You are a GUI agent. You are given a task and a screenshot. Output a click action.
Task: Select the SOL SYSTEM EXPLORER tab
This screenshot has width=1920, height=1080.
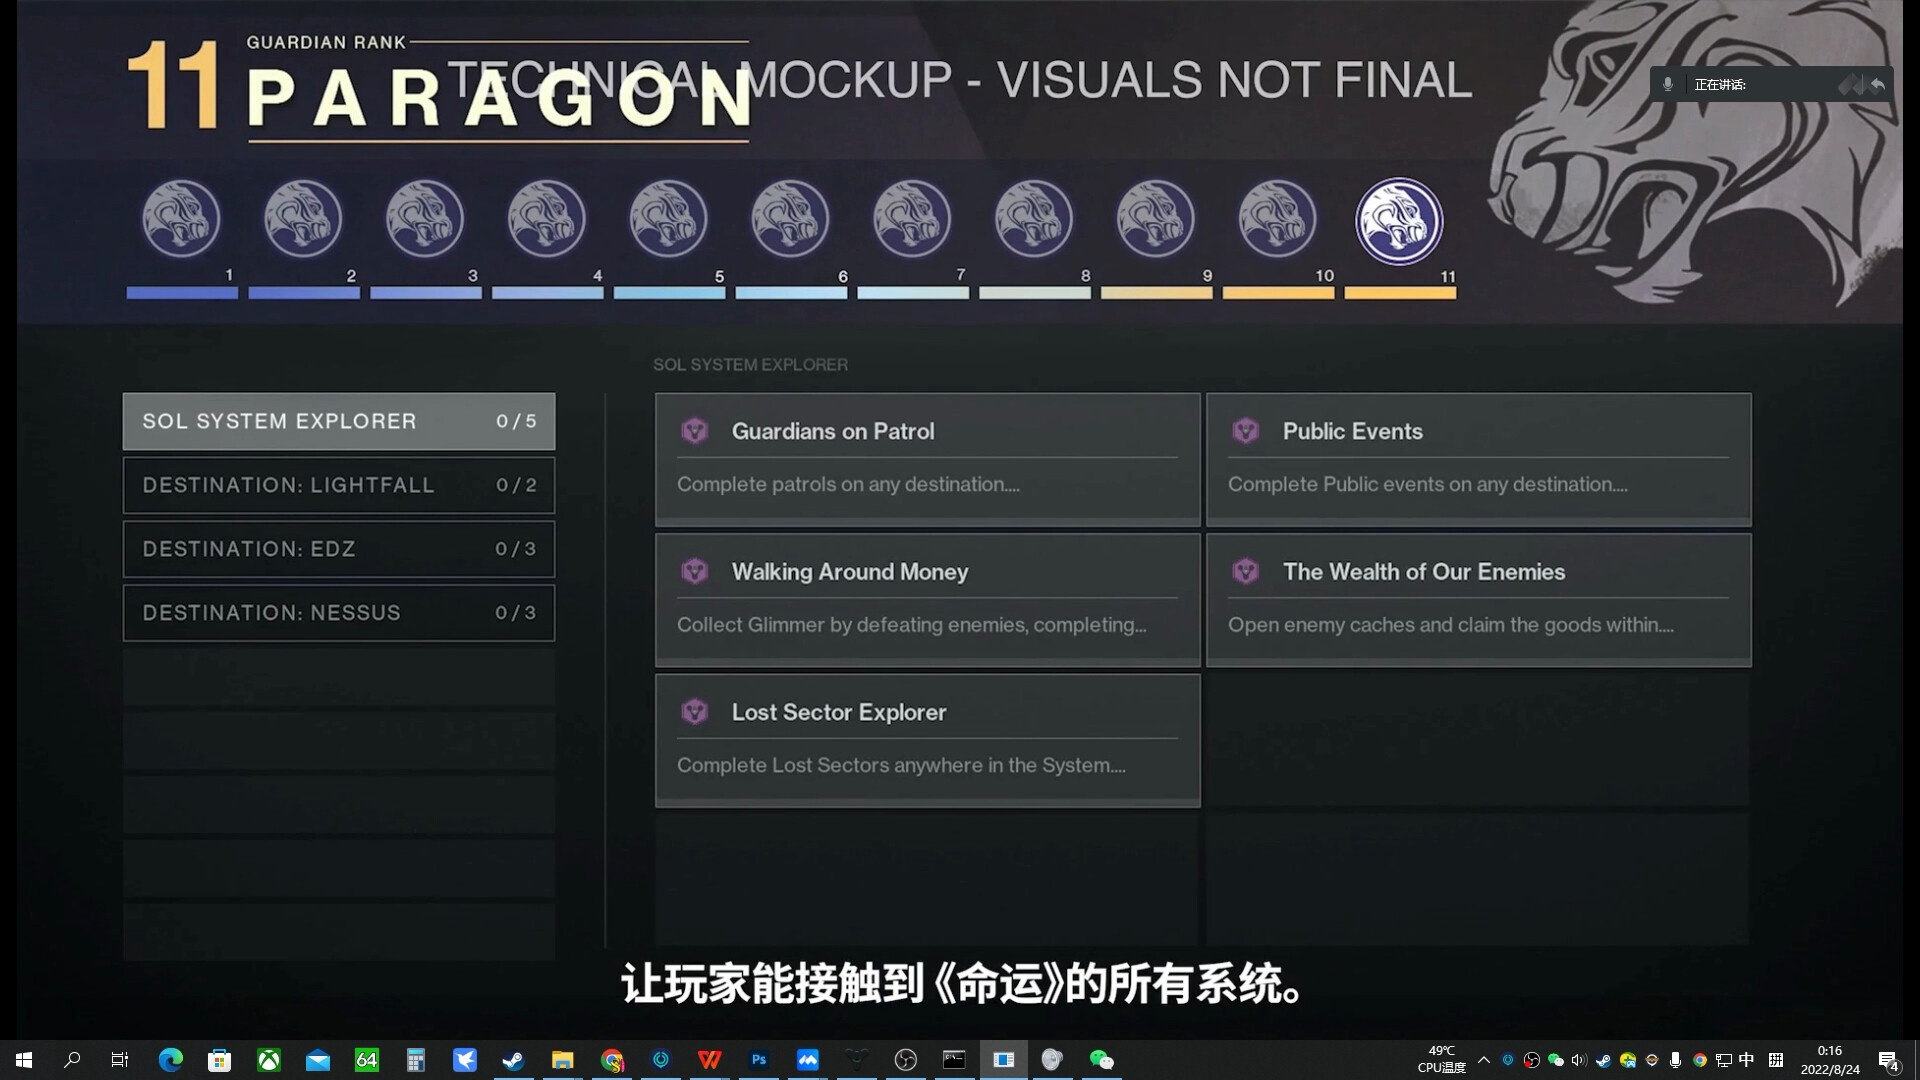(x=339, y=421)
